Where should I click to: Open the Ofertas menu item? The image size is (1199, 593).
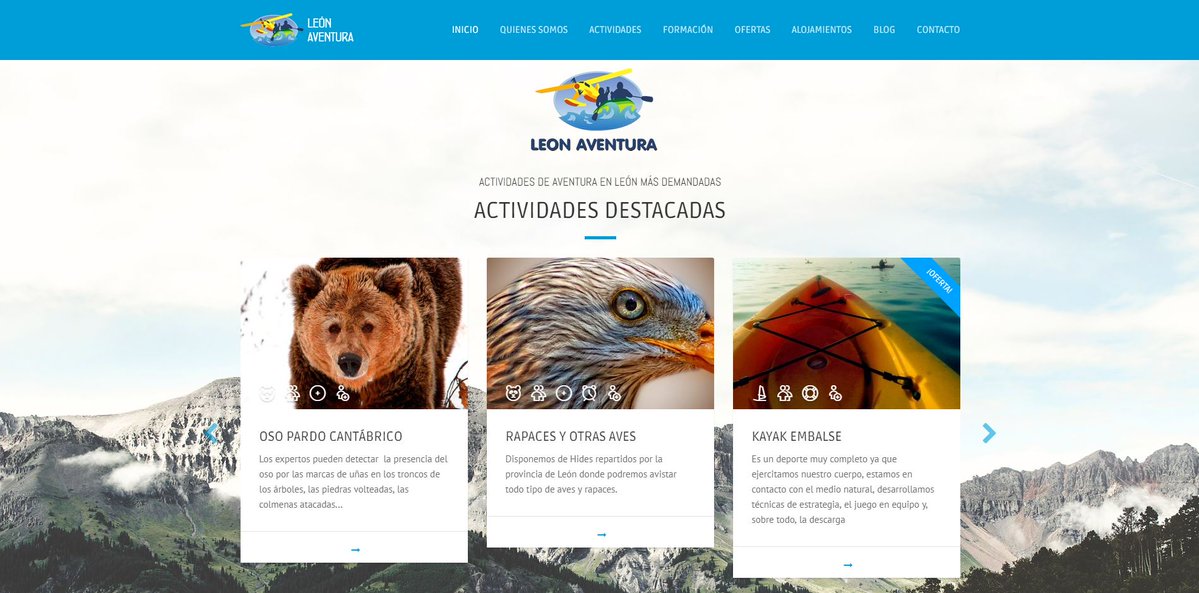pyautogui.click(x=752, y=30)
